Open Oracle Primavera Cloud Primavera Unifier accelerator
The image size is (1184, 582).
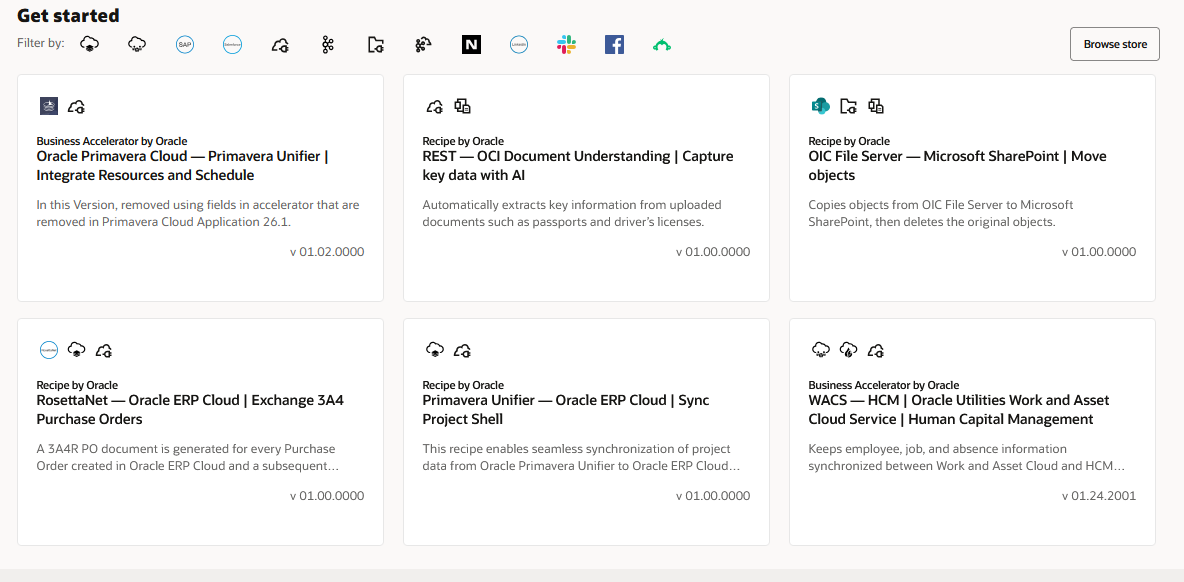[x=182, y=166]
